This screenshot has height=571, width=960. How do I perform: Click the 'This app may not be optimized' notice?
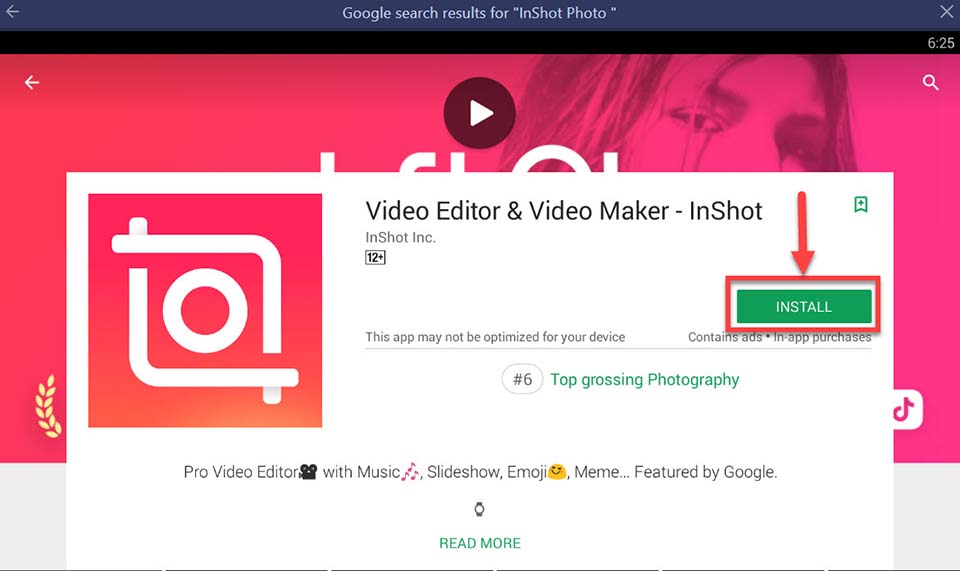click(x=495, y=337)
